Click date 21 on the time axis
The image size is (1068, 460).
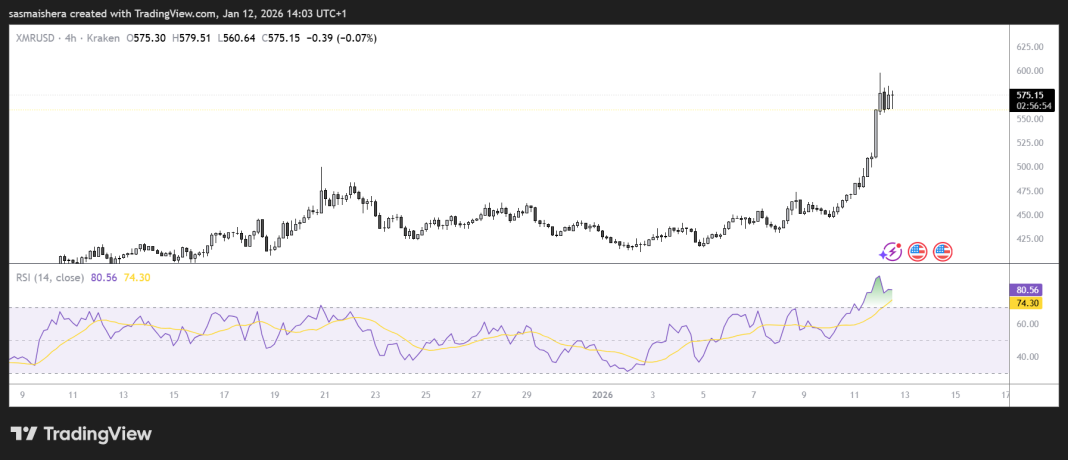[325, 395]
